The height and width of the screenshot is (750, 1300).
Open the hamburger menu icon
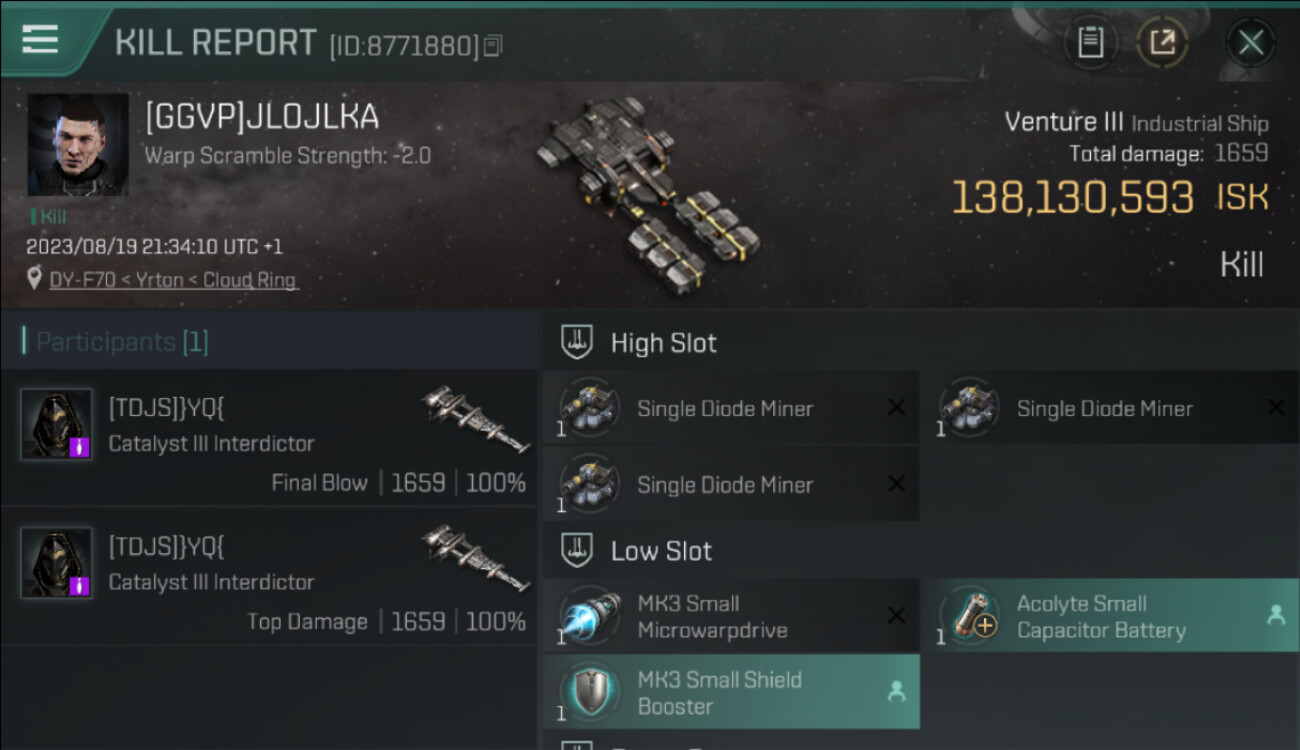point(40,39)
